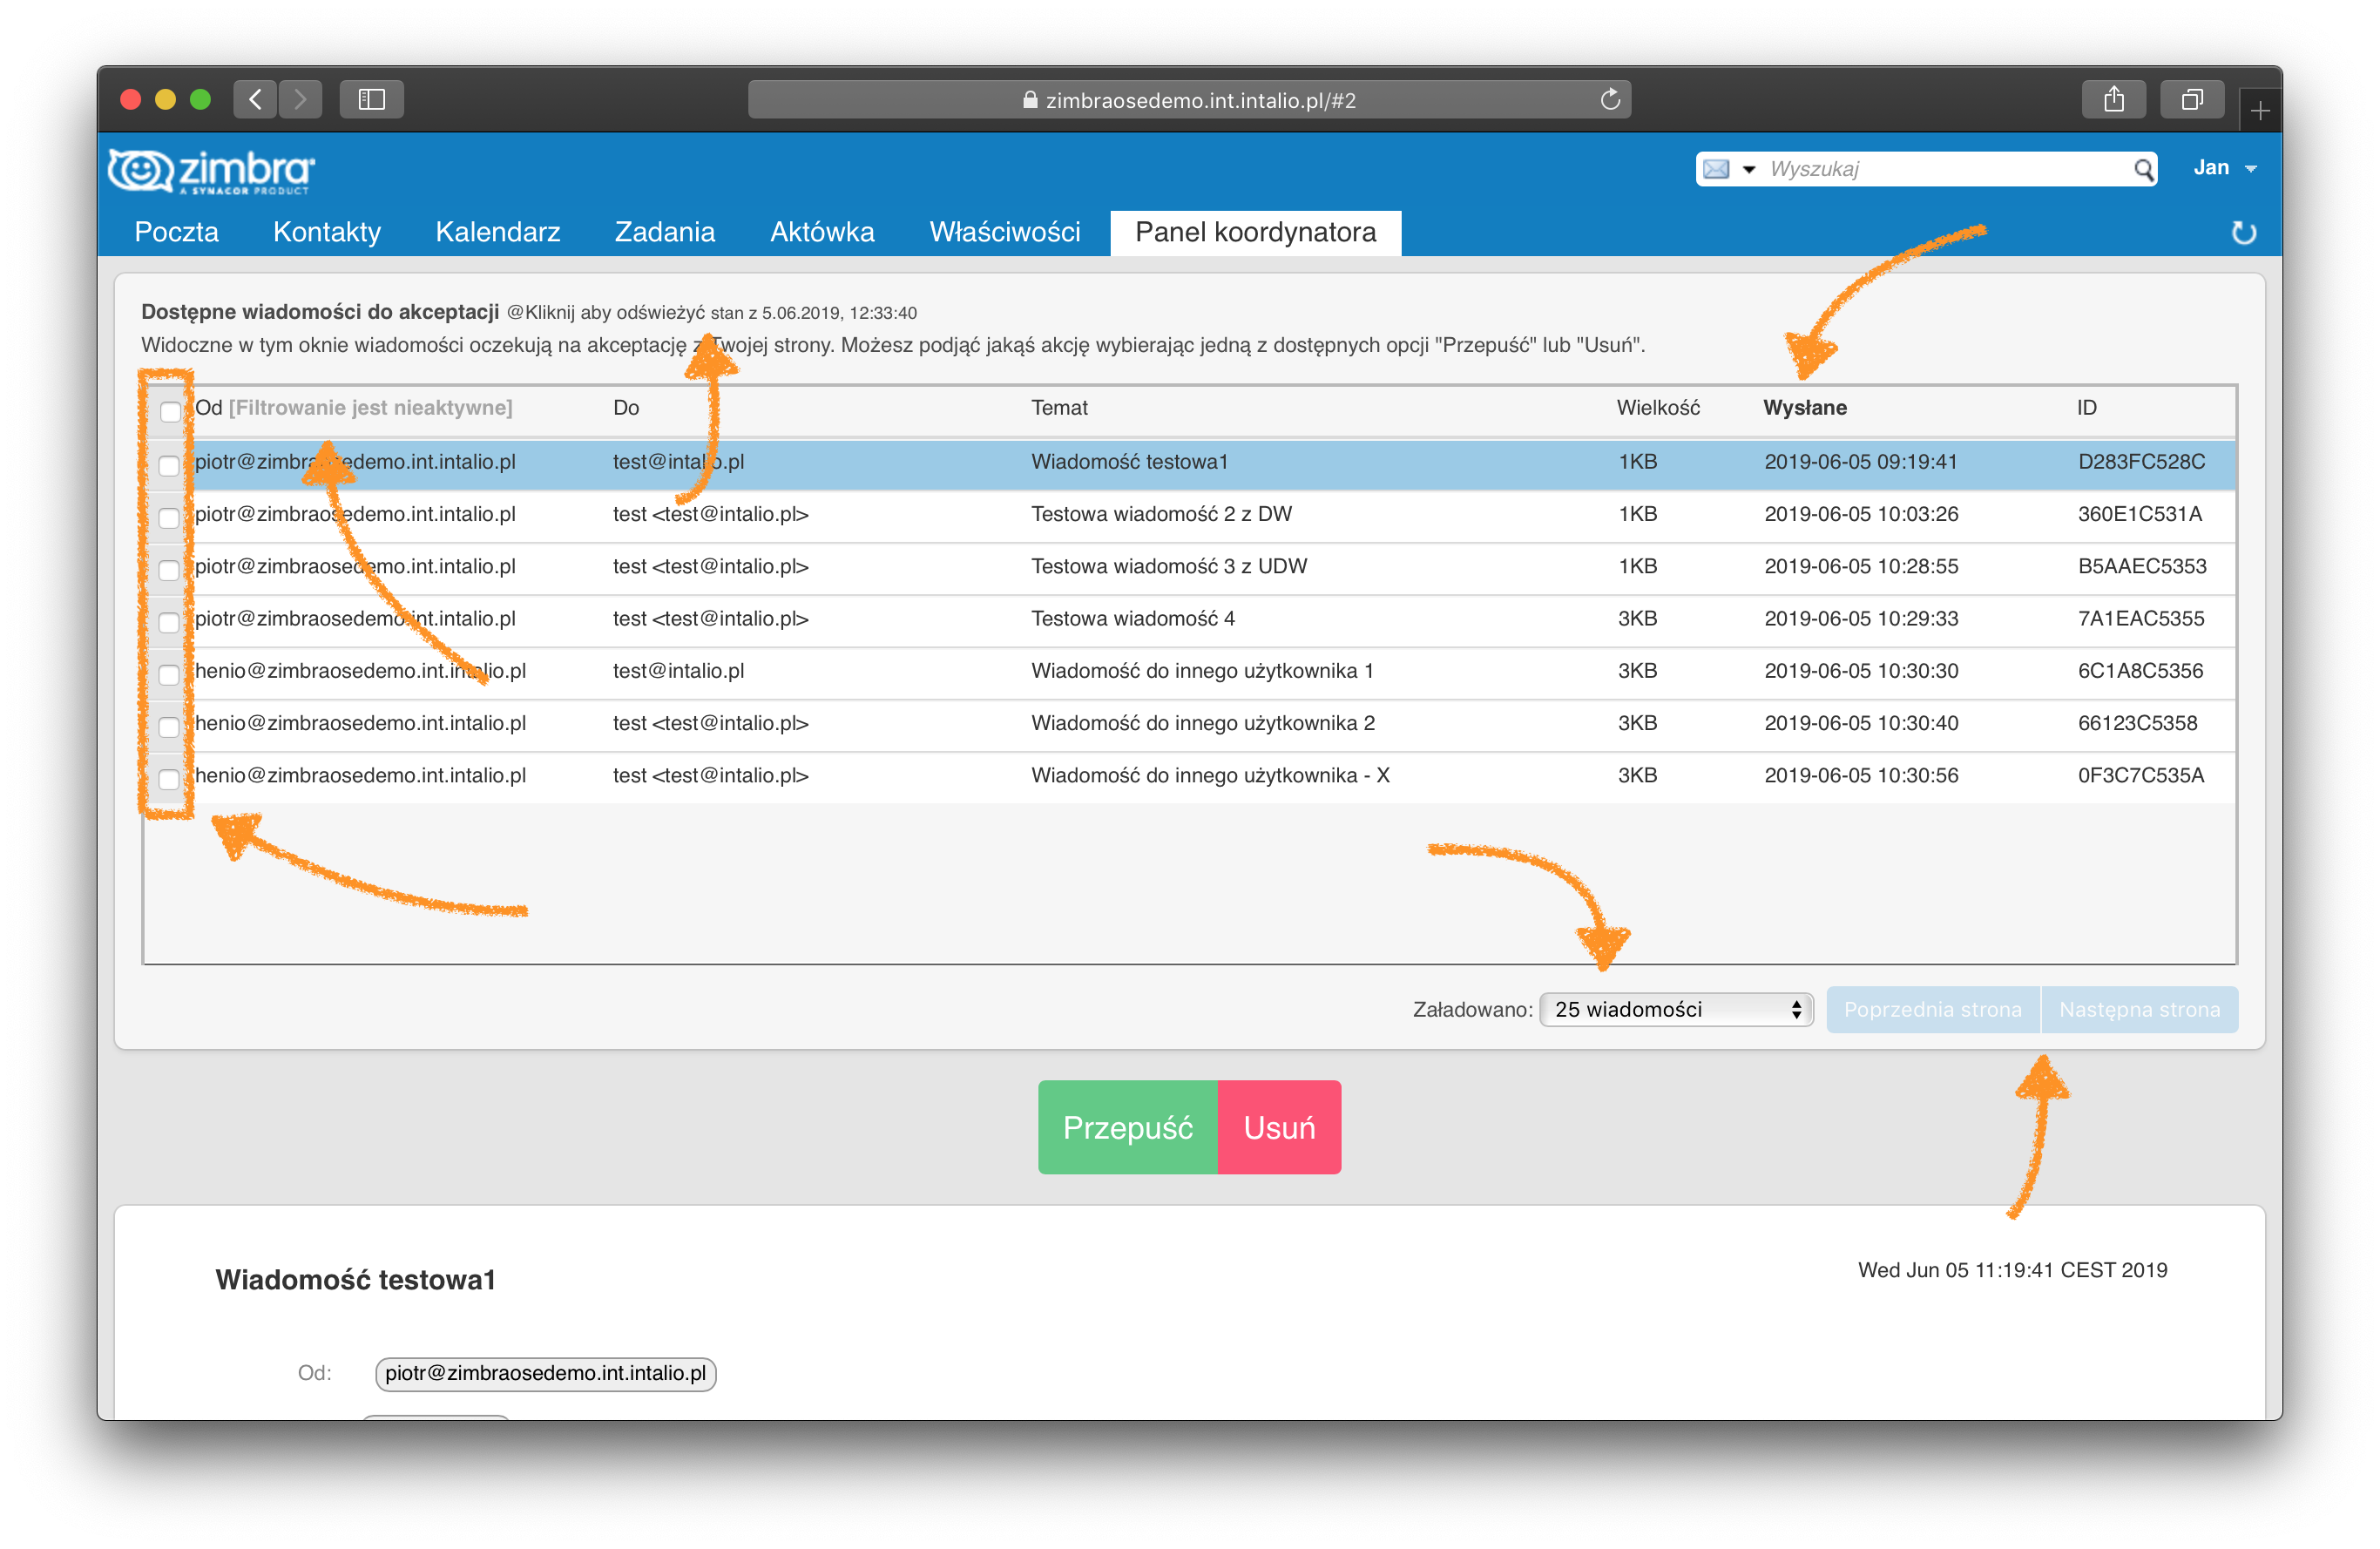Open the 25 wiadomości load count dropdown
2380x1549 pixels.
[1676, 1009]
